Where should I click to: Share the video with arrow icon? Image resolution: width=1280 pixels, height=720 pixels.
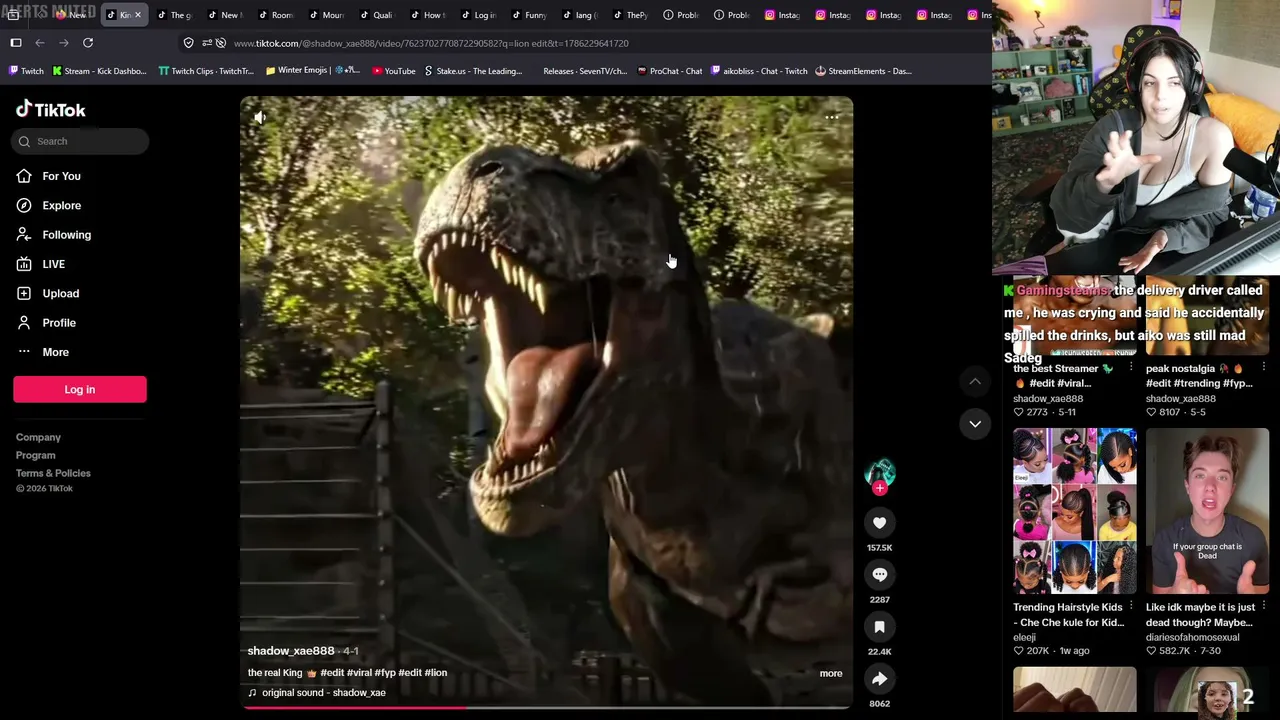pyautogui.click(x=880, y=679)
